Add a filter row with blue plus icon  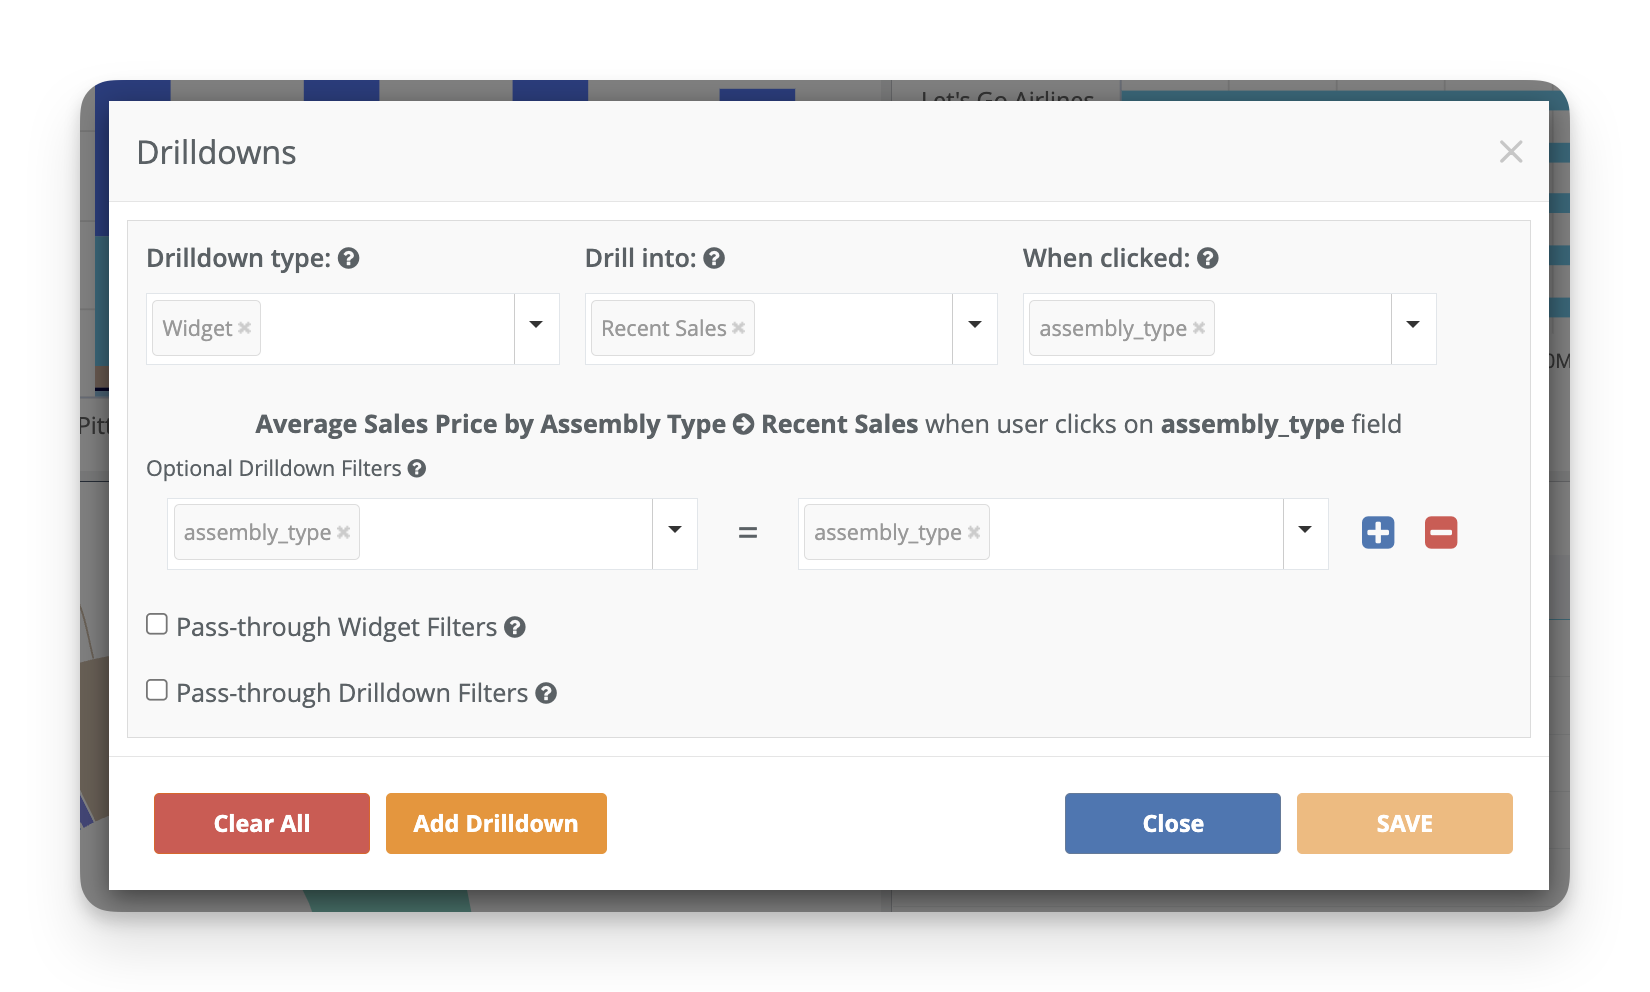pyautogui.click(x=1378, y=532)
